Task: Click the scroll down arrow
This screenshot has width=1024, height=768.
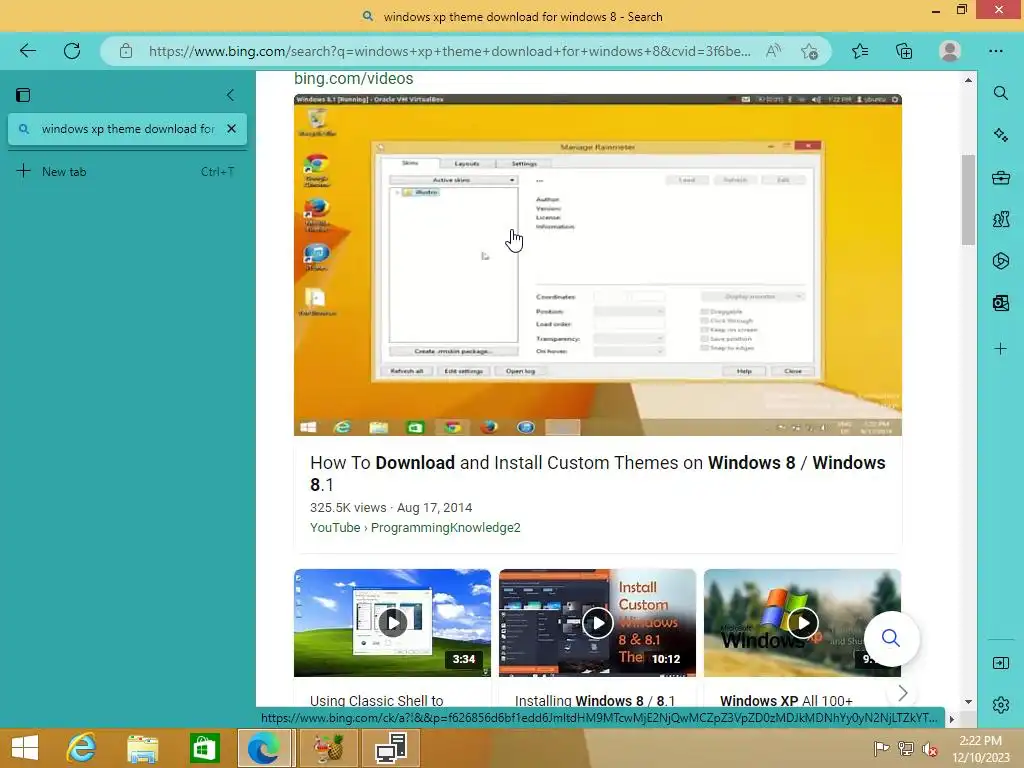Action: [x=968, y=701]
